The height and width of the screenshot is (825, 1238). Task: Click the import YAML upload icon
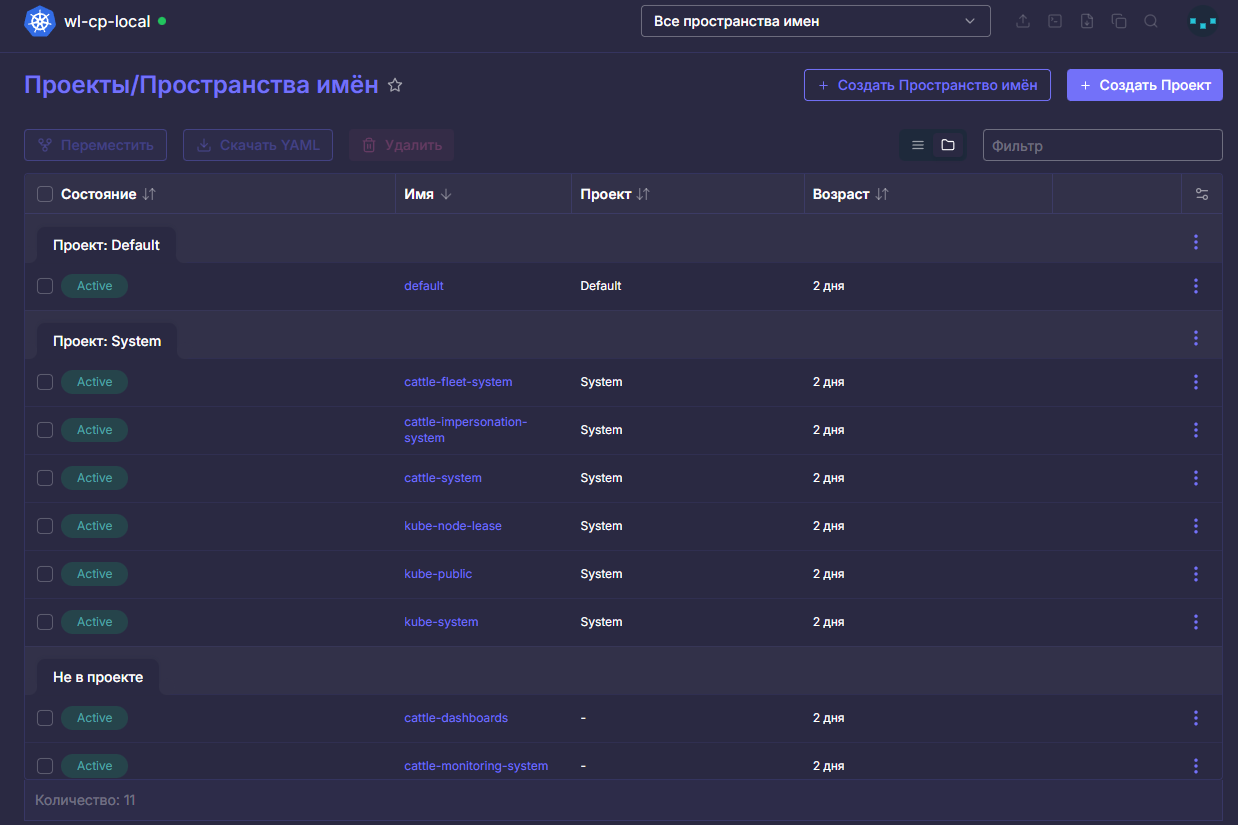click(1023, 21)
